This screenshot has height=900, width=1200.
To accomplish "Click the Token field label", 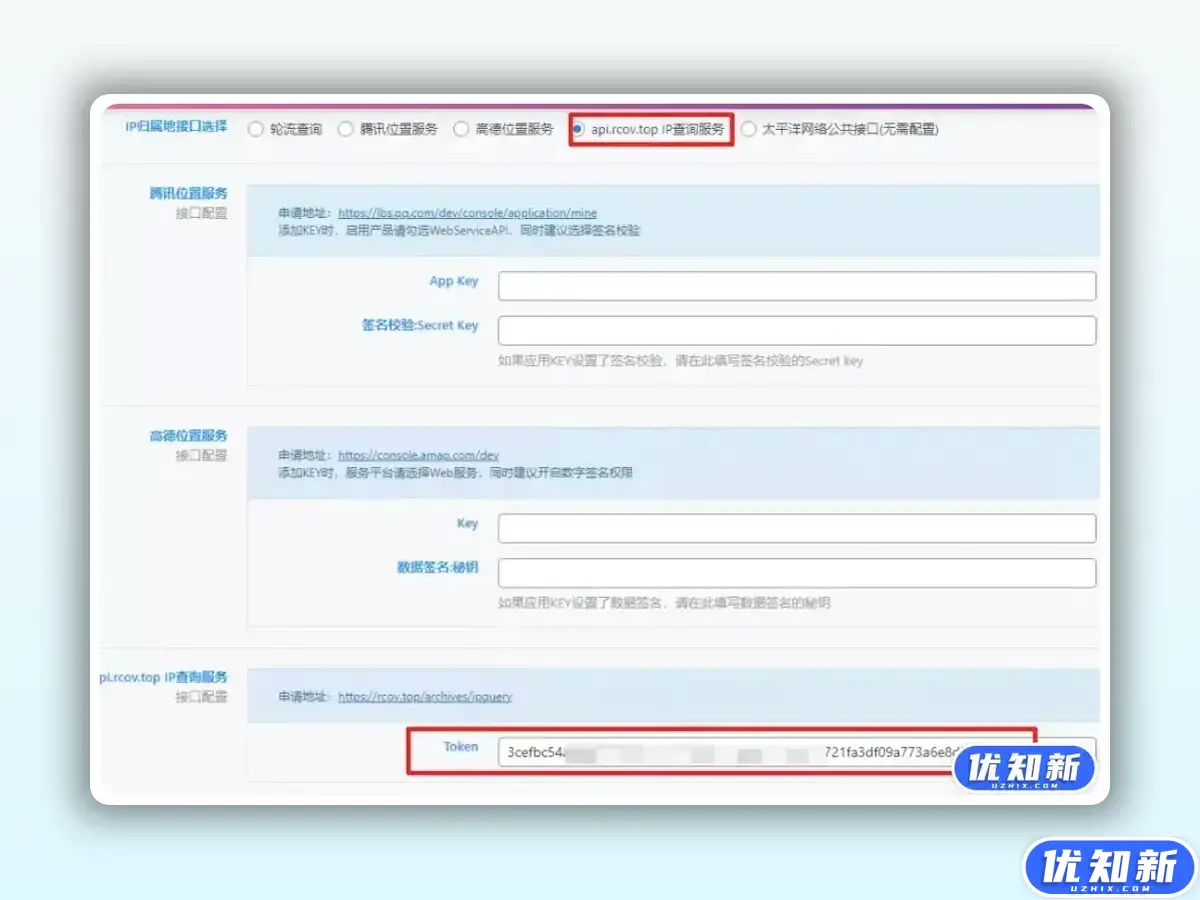I will 461,746.
